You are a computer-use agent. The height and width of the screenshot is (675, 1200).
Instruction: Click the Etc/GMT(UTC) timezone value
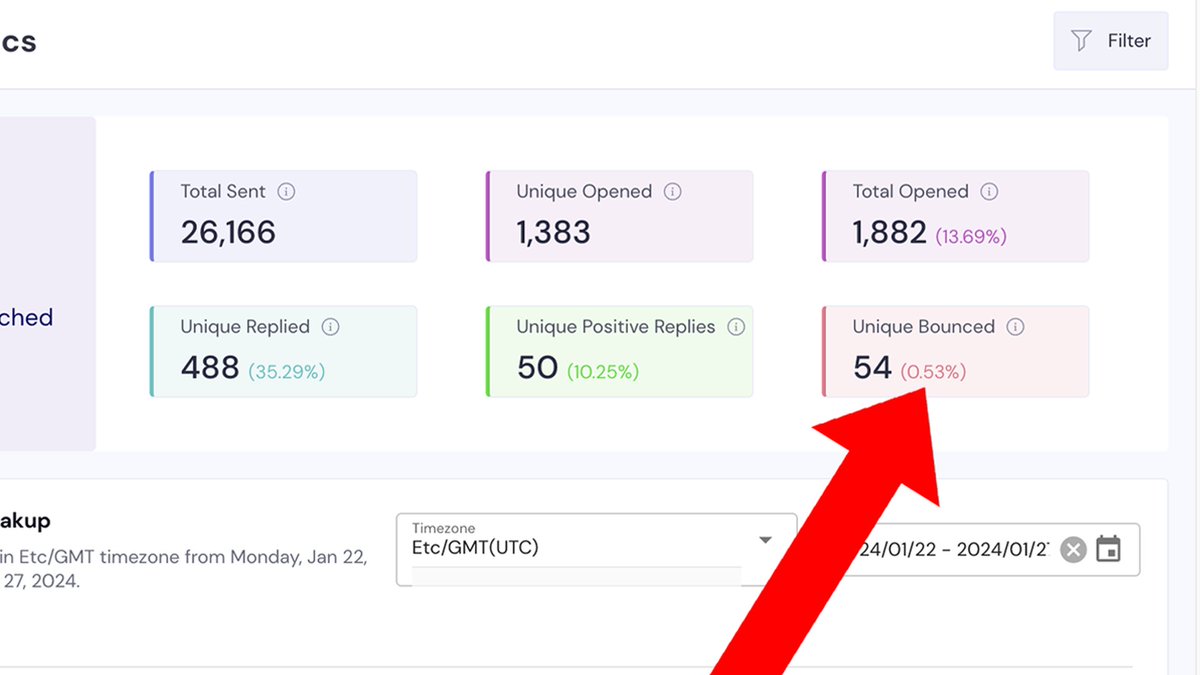(x=475, y=548)
